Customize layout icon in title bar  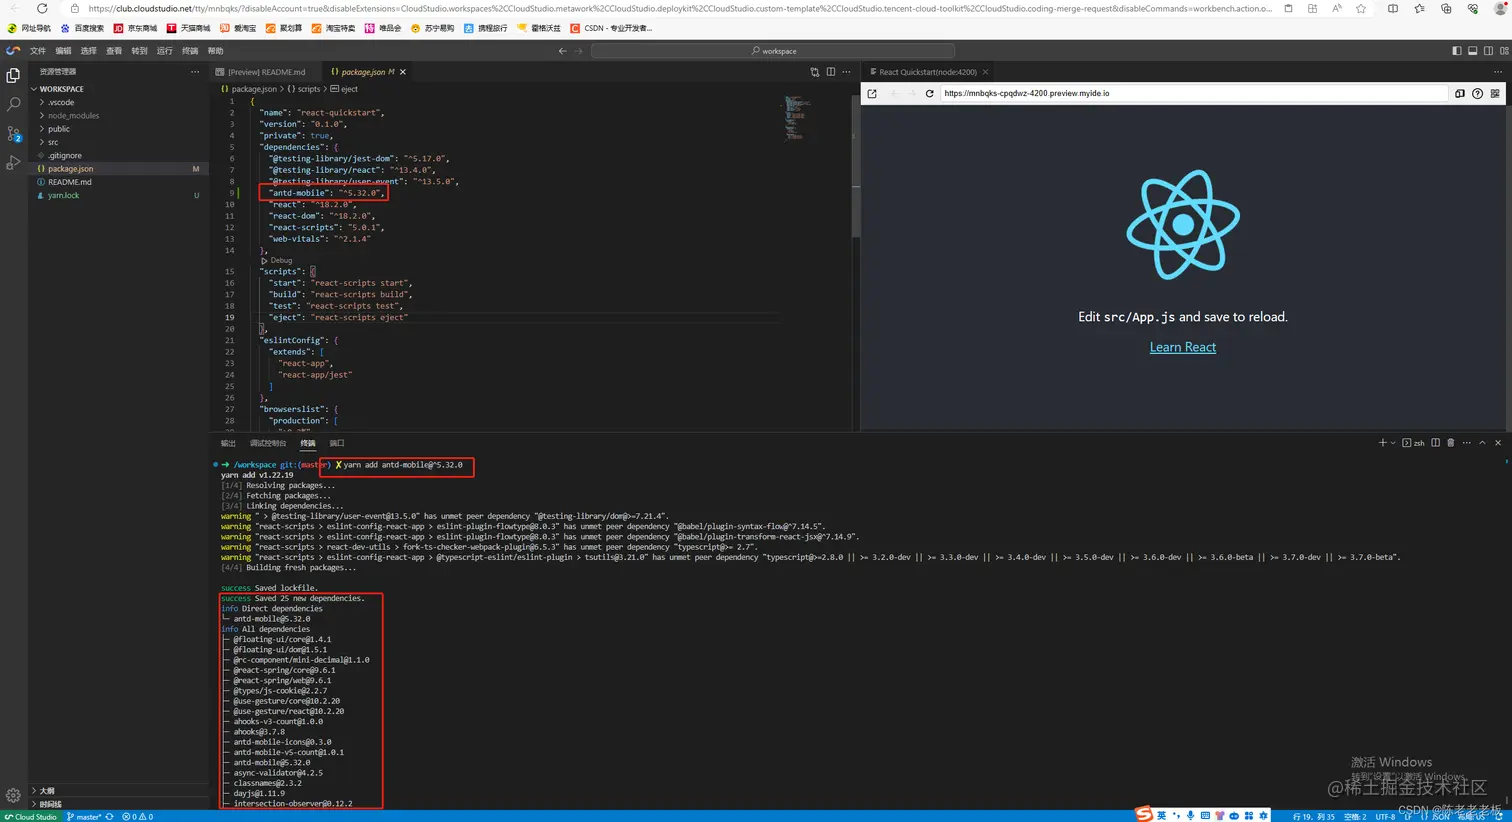pos(1504,51)
